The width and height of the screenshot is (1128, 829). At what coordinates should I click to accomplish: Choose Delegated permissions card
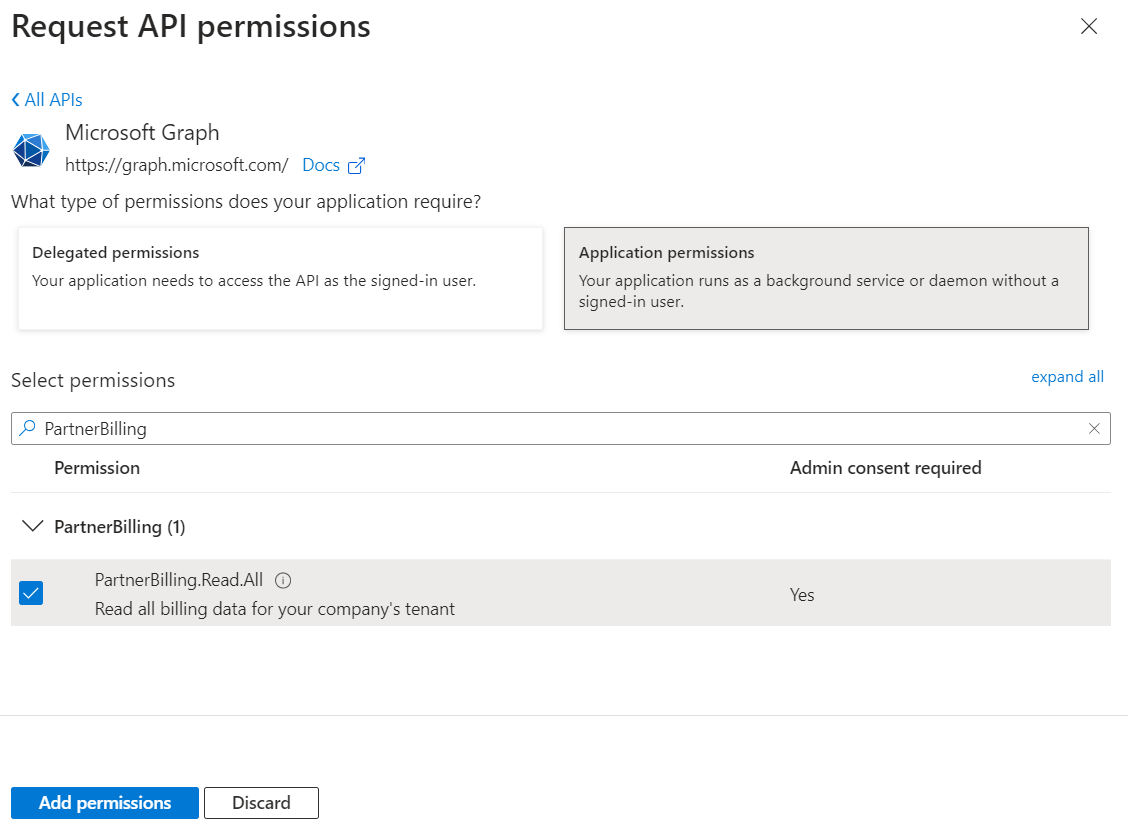point(280,278)
